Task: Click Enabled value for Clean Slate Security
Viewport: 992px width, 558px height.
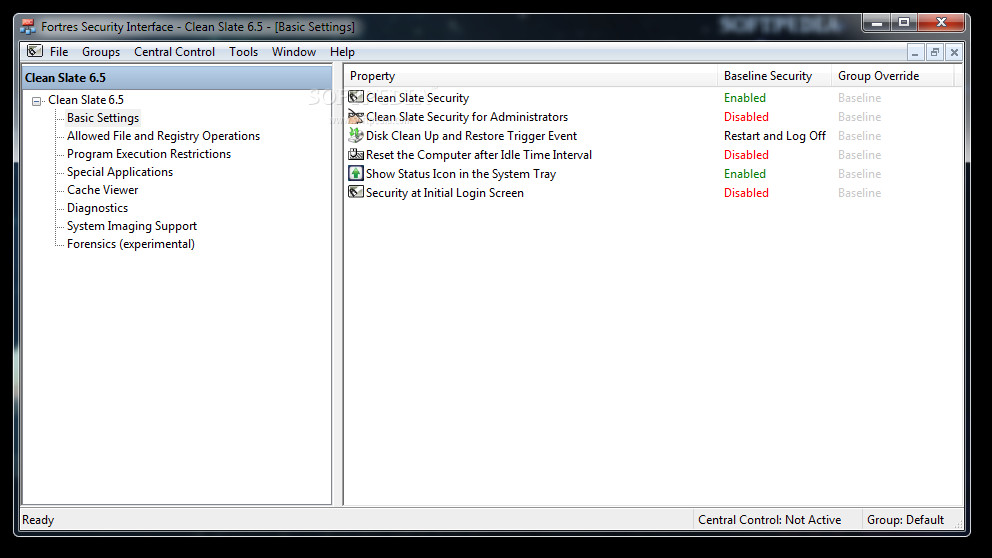Action: [745, 98]
